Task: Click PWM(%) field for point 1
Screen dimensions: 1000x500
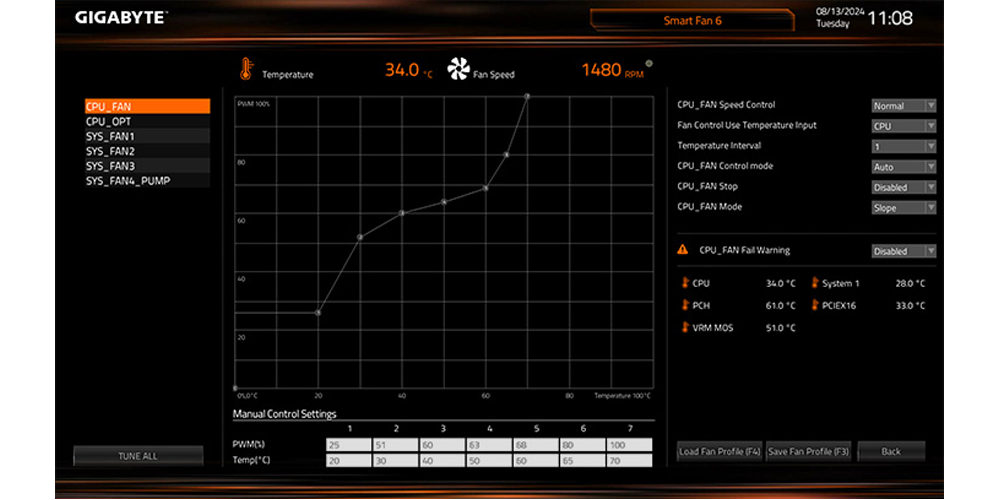Action: coord(349,445)
